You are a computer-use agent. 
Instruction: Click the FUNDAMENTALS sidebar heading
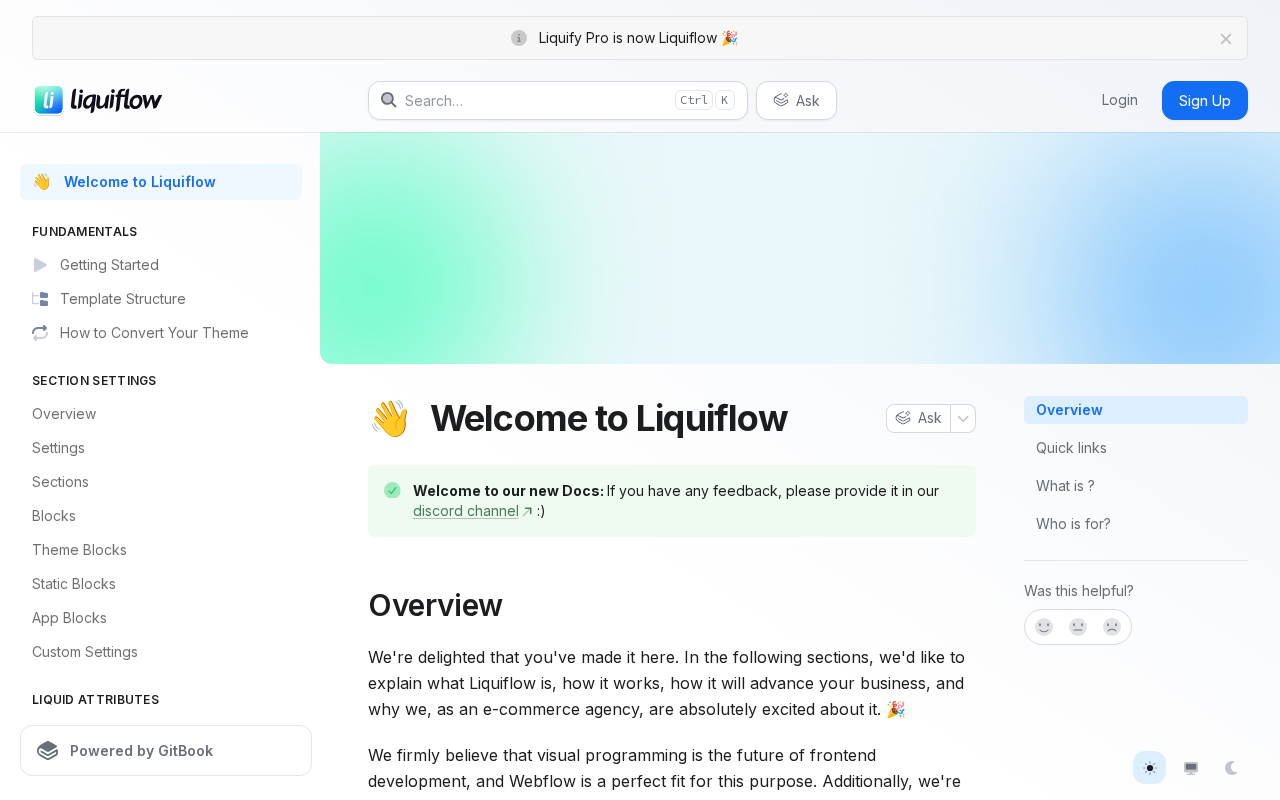(x=85, y=232)
